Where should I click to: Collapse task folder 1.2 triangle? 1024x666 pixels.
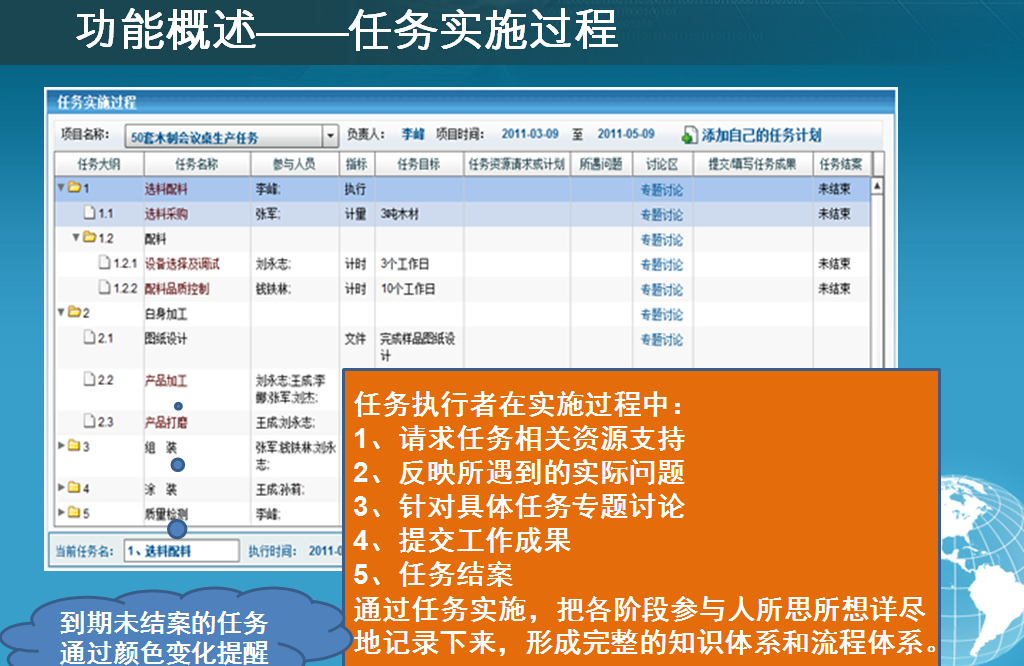76,237
